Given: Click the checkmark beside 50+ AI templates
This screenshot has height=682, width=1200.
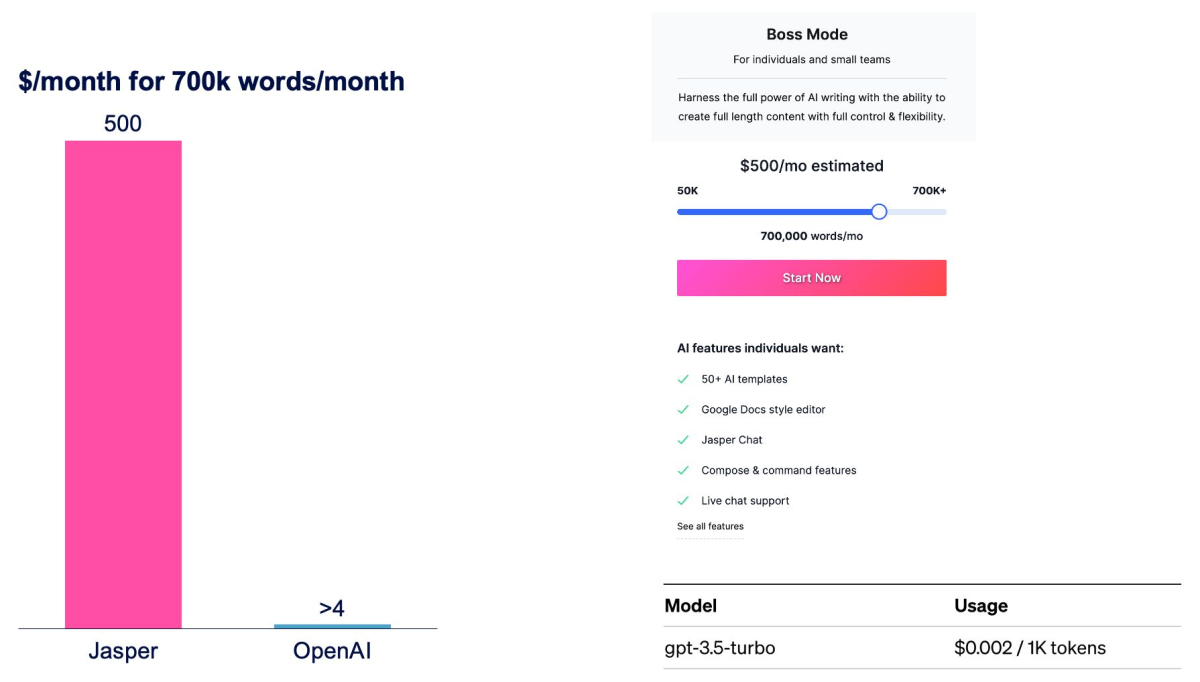Looking at the screenshot, I should click(683, 379).
